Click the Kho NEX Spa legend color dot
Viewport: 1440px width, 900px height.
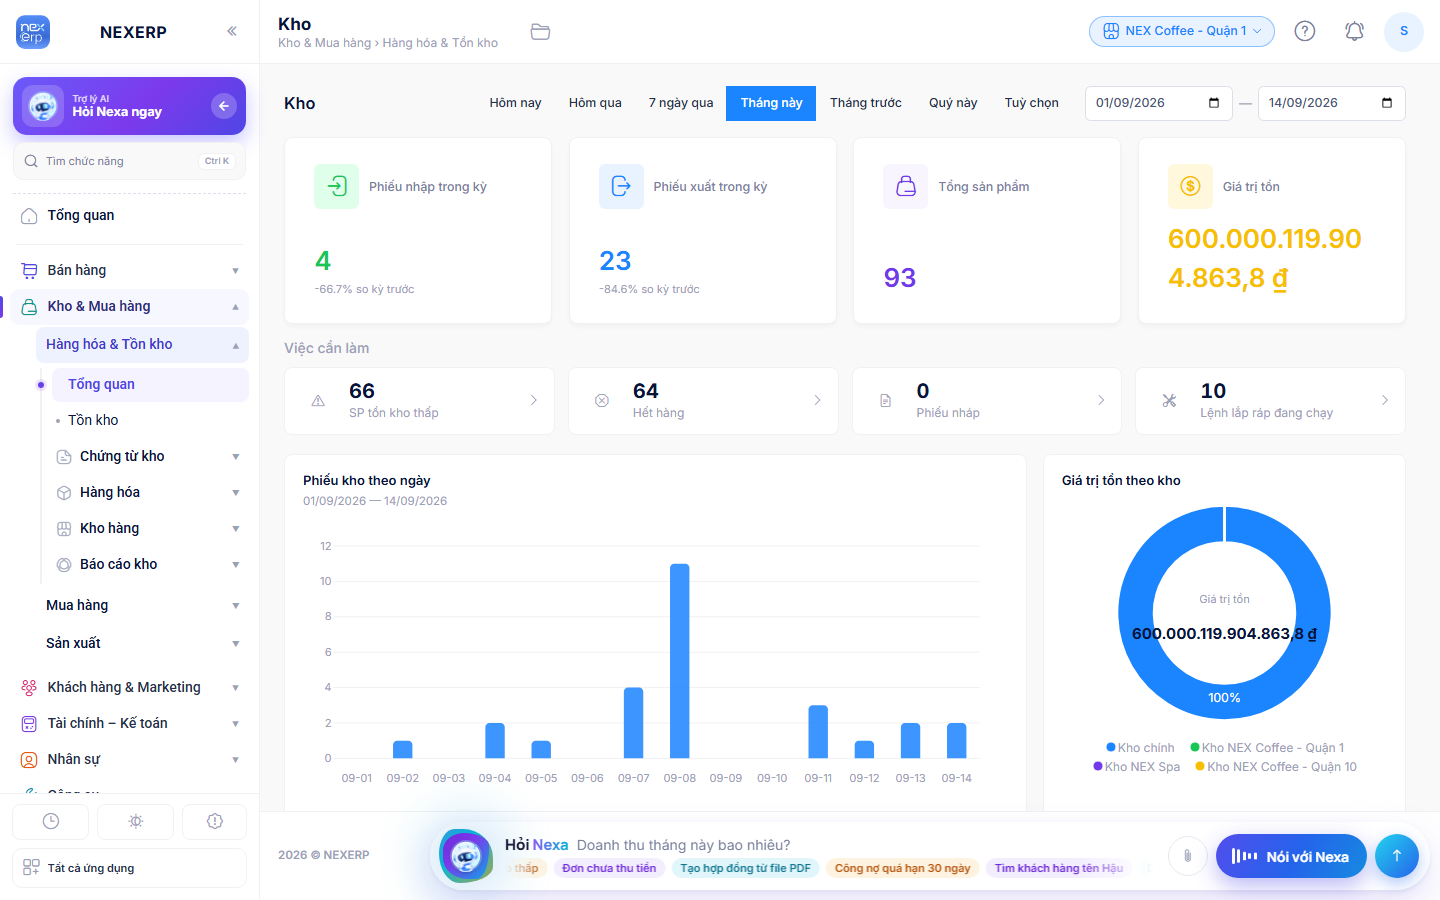1098,767
